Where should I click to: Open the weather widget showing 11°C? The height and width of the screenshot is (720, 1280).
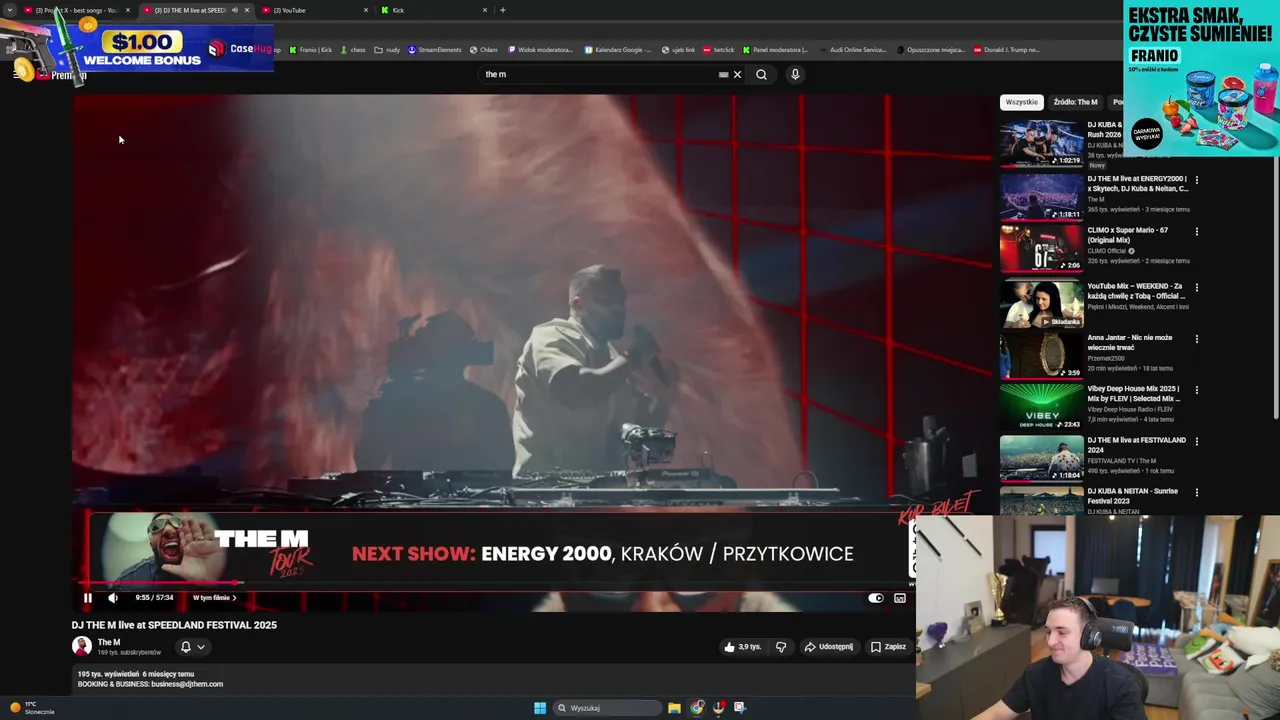32,708
